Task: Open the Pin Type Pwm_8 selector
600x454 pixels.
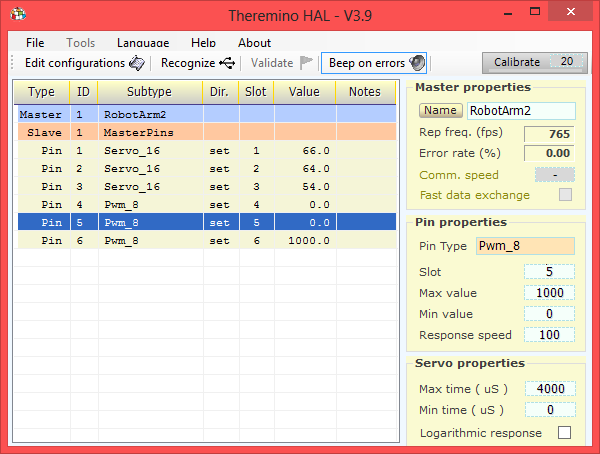Action: (524, 245)
